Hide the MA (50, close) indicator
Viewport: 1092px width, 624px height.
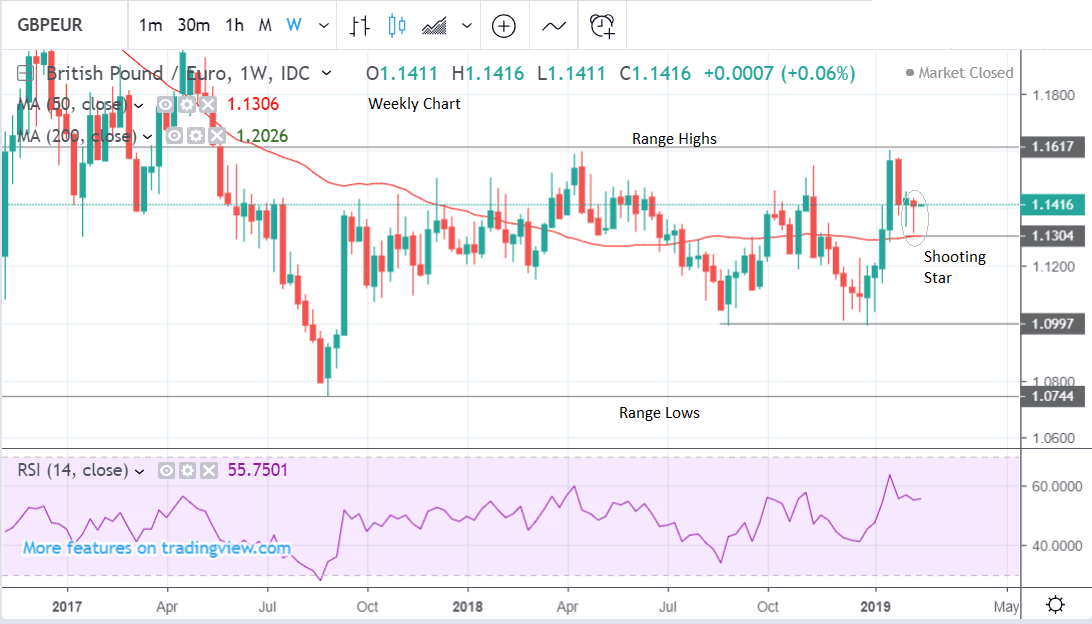165,104
